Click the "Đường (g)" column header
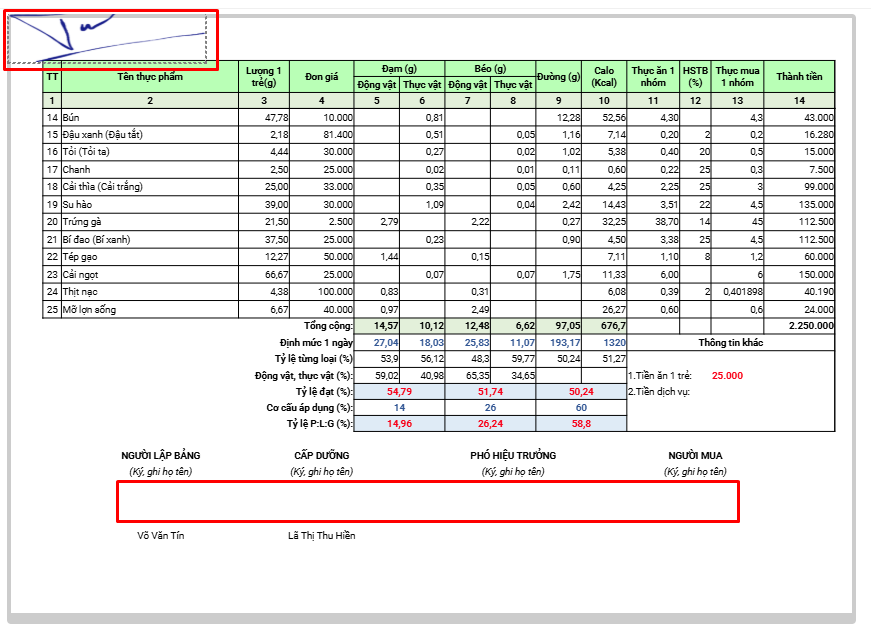The height and width of the screenshot is (632, 871). tap(558, 77)
